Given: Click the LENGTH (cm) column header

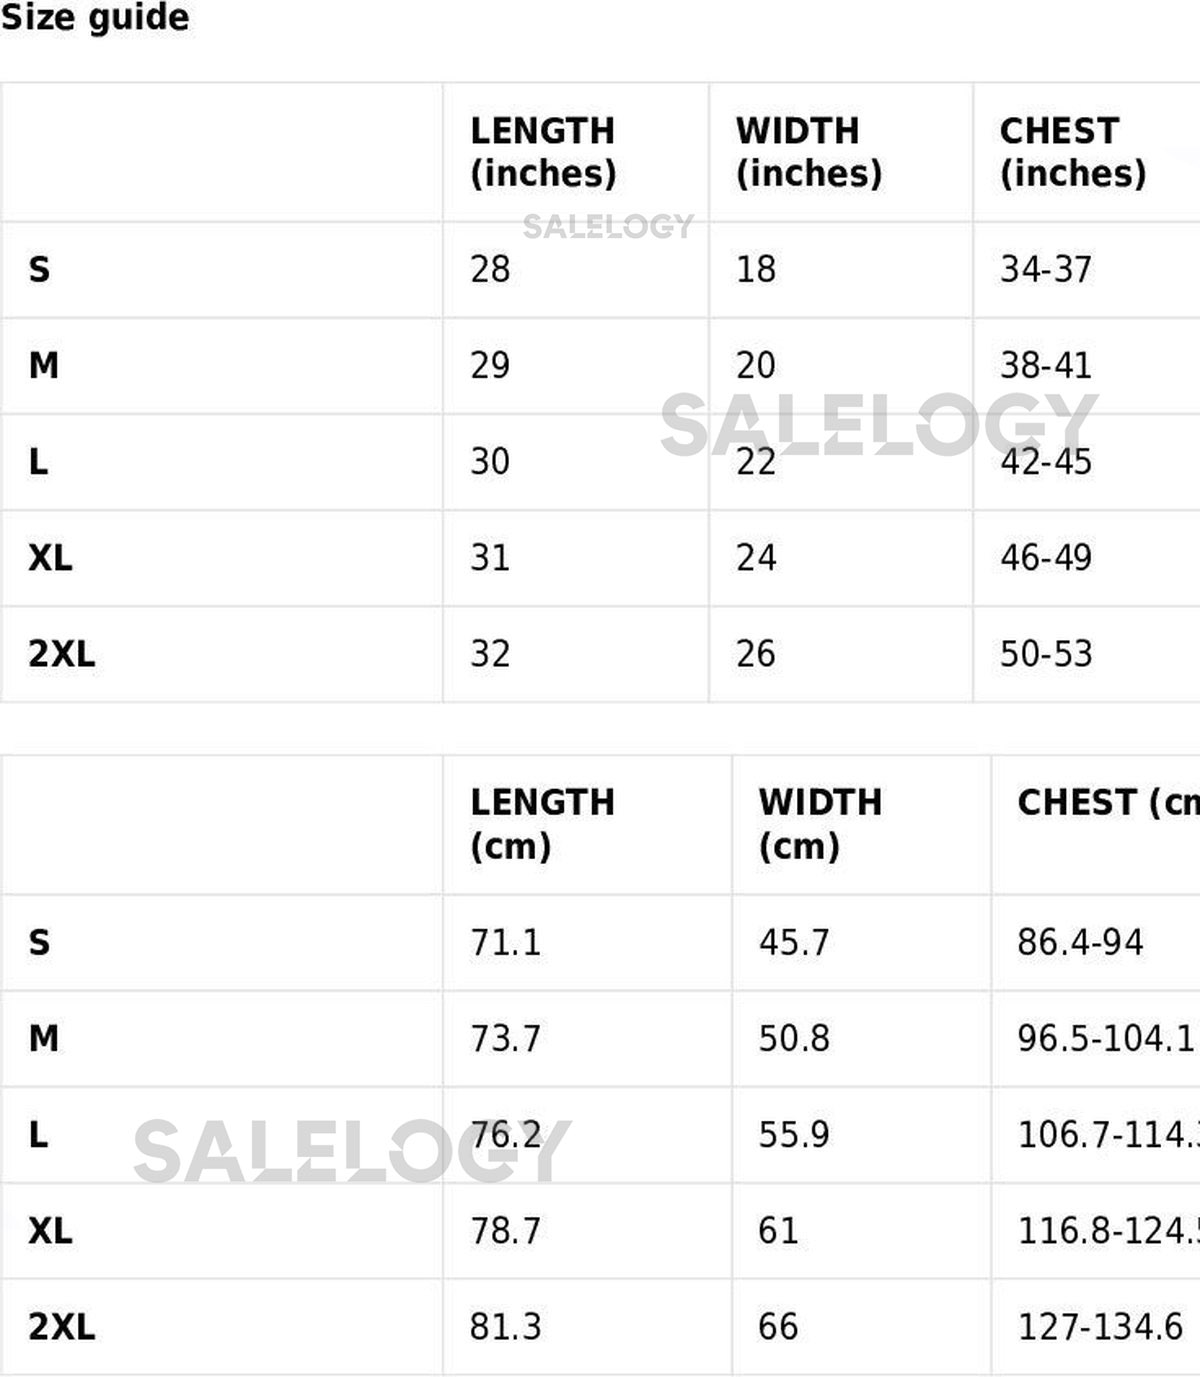Looking at the screenshot, I should (x=542, y=824).
